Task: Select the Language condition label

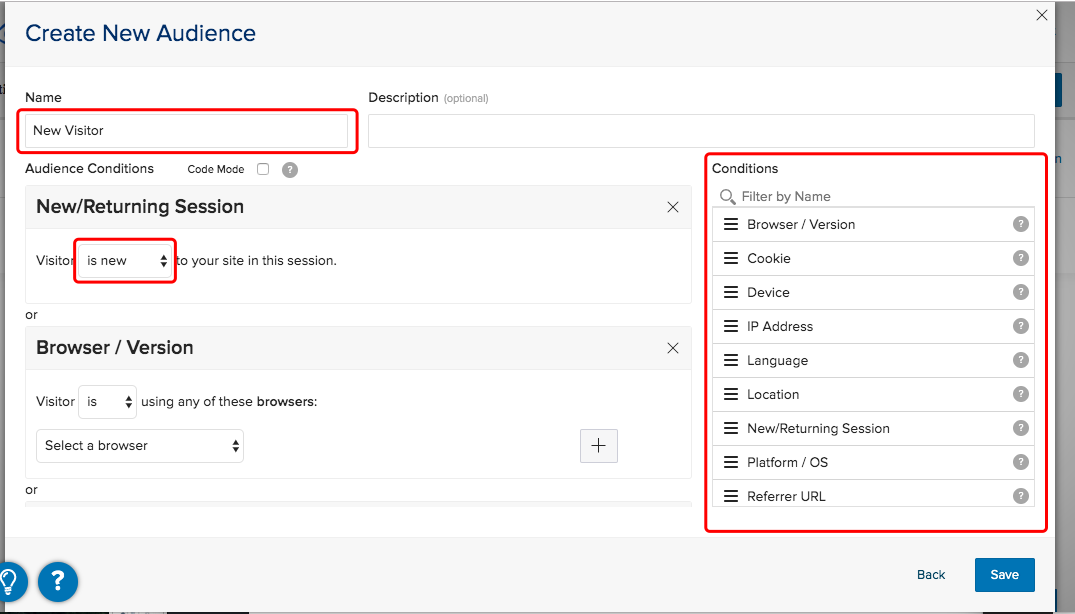Action: [x=777, y=361]
